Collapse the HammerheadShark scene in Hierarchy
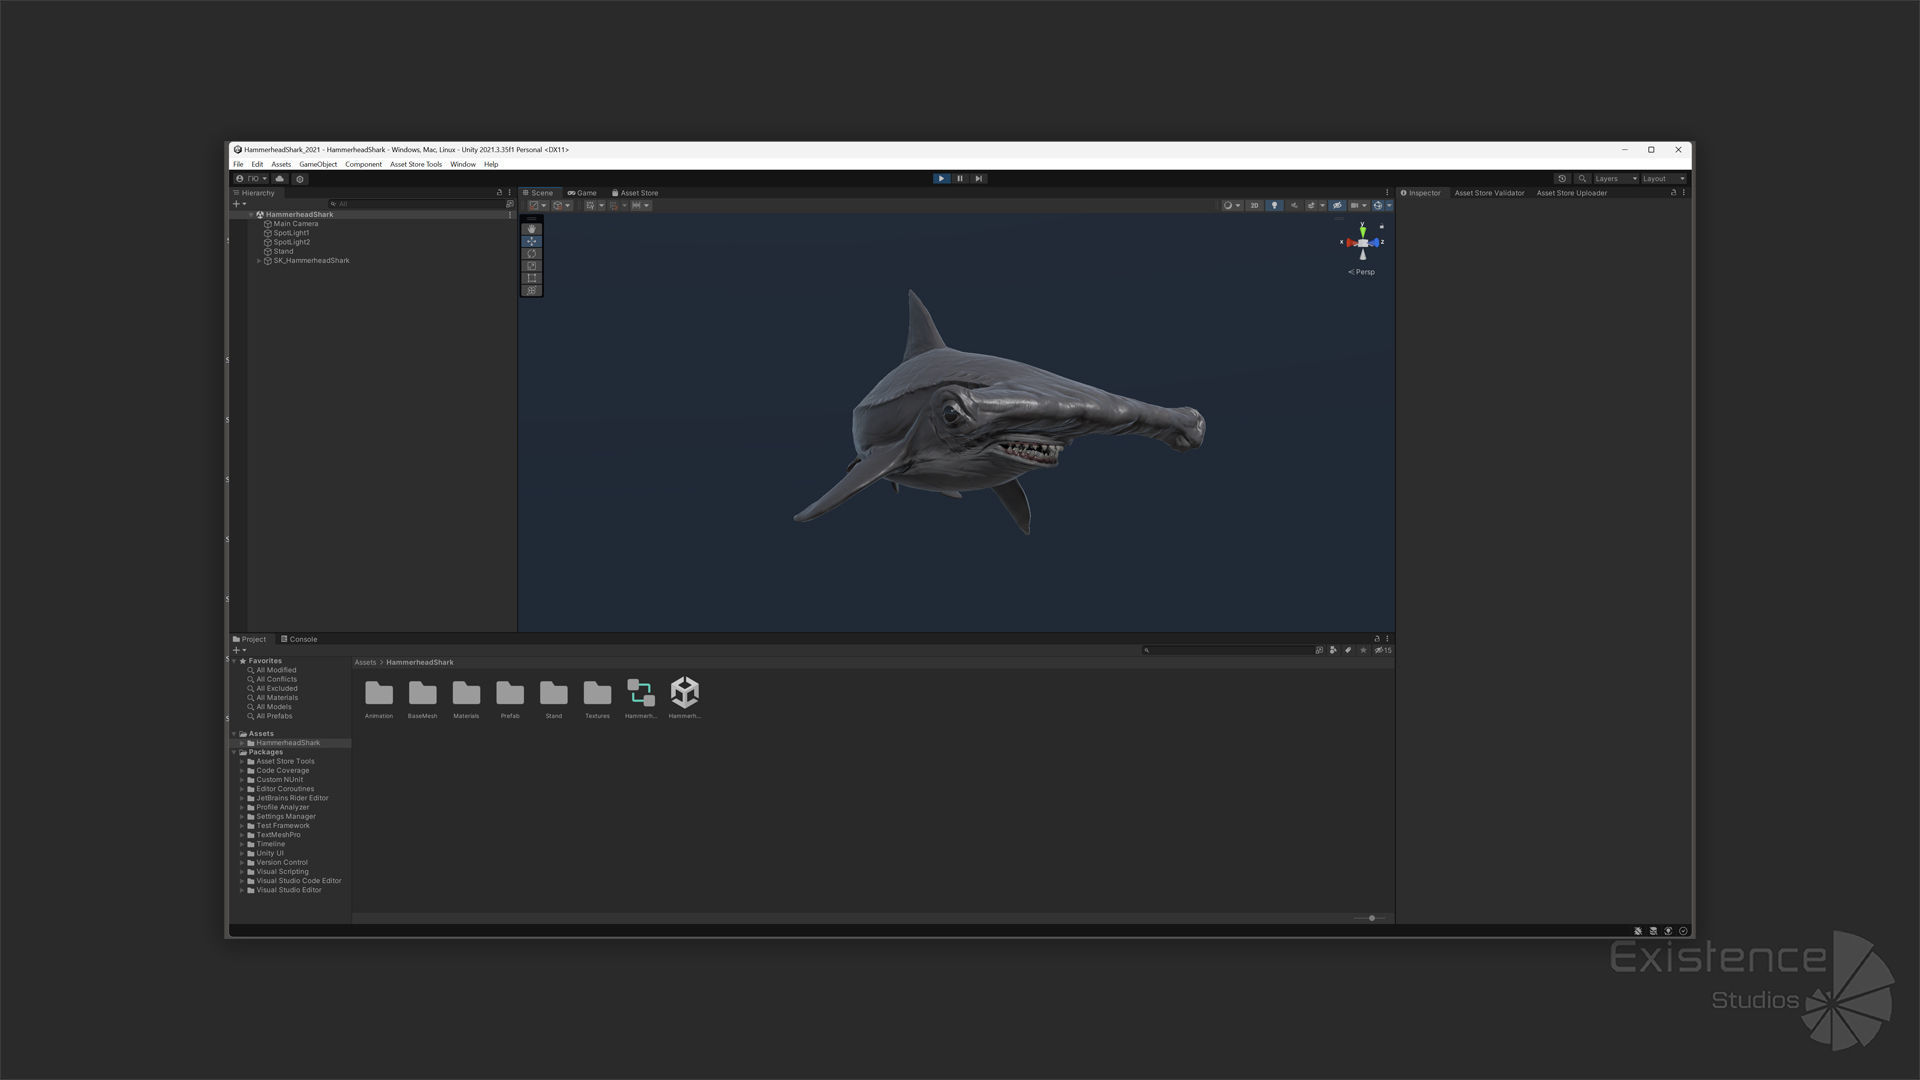Screen dimensions: 1920x1080 tap(251, 215)
